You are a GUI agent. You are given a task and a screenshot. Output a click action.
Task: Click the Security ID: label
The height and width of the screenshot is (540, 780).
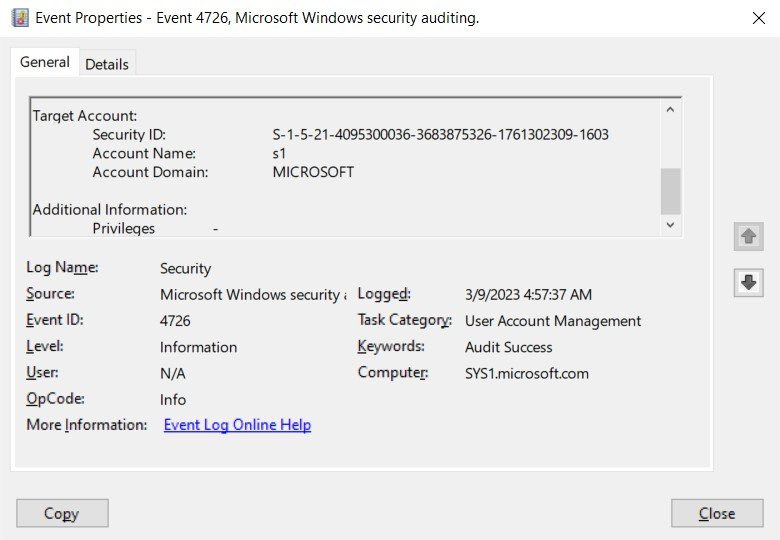pyautogui.click(x=129, y=134)
